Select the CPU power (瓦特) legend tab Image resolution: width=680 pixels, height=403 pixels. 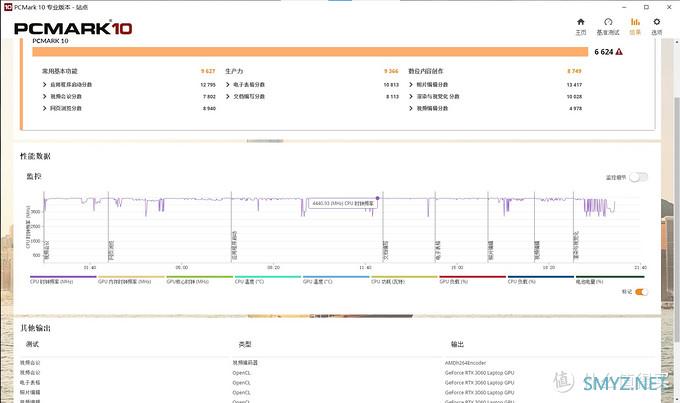pos(404,280)
